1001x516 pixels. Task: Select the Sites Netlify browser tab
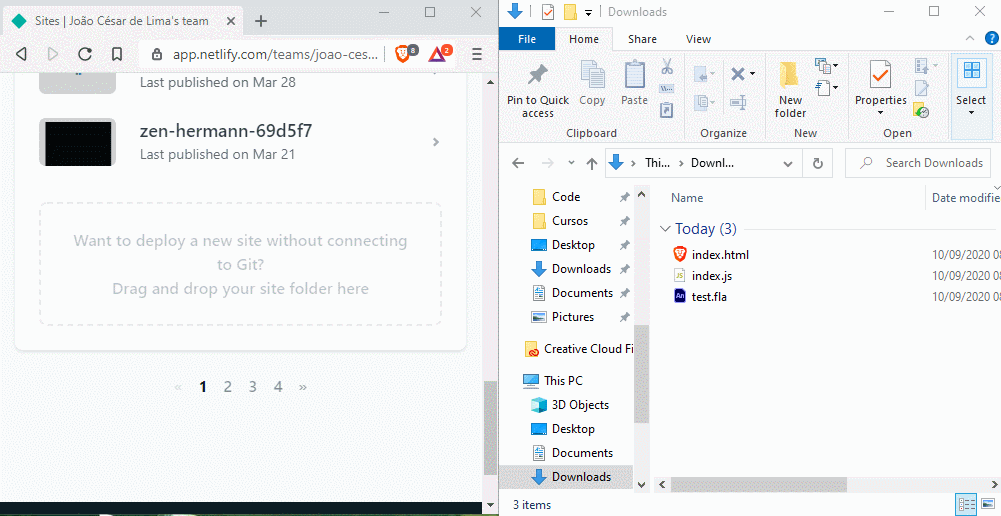click(121, 21)
